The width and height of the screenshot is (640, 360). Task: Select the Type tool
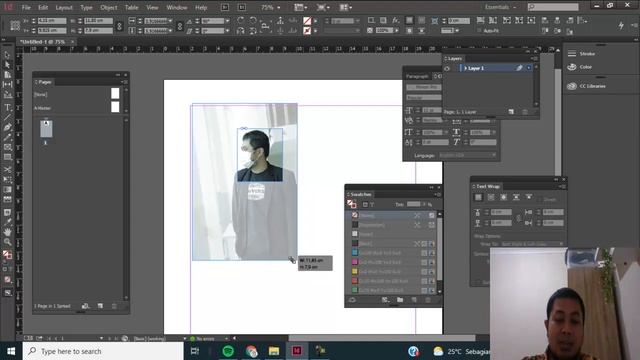coord(7,107)
